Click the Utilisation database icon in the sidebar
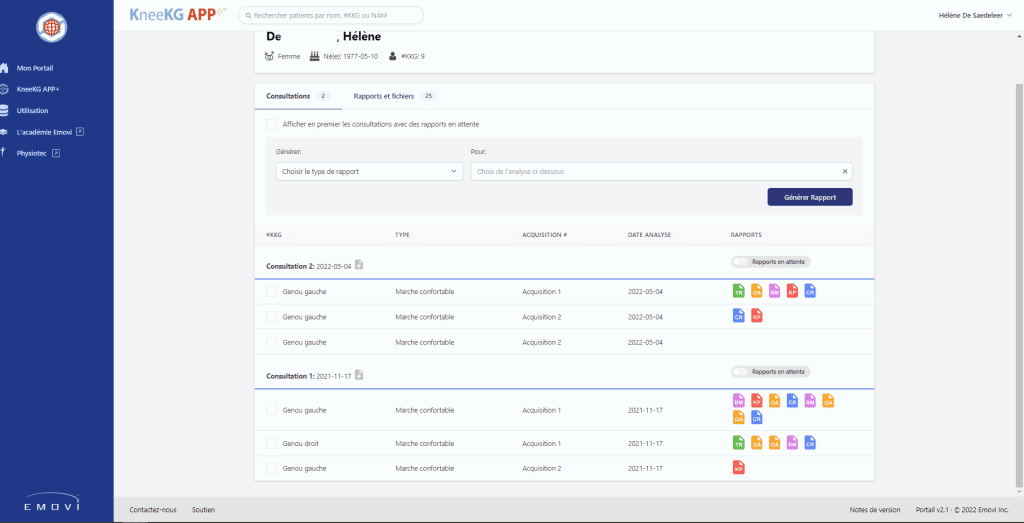The image size is (1024, 523). pyautogui.click(x=5, y=110)
